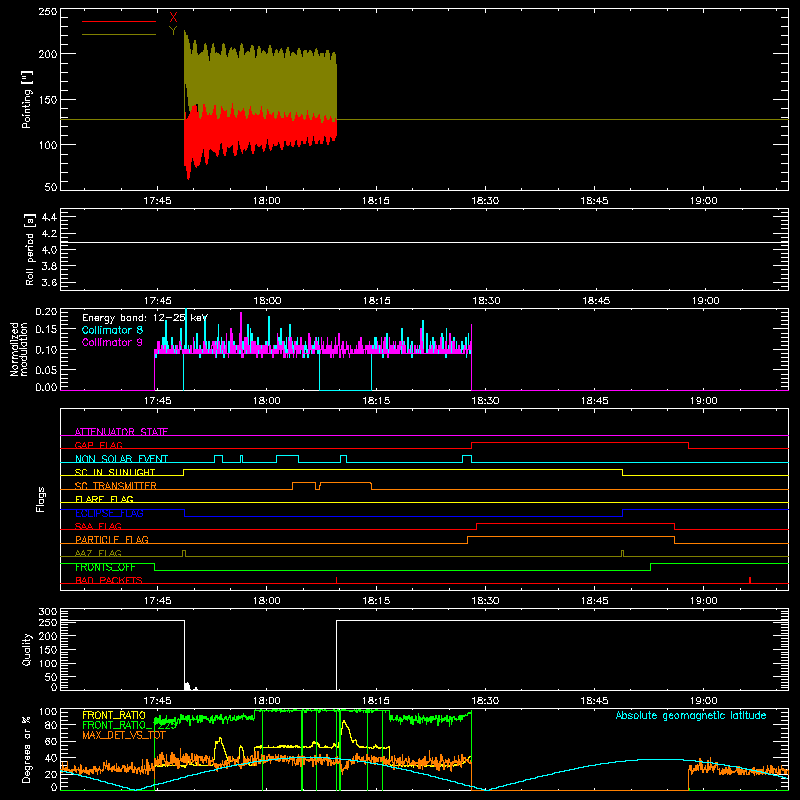This screenshot has width=800, height=800.
Task: Select the SAA_FLAG label
Action: (98, 526)
